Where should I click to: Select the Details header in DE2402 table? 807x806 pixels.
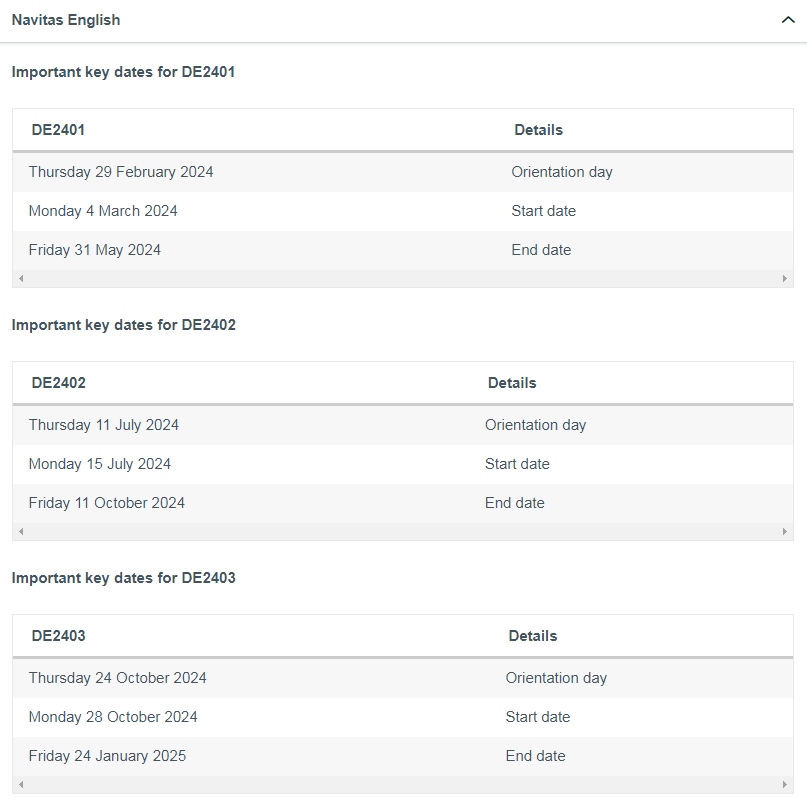click(512, 383)
